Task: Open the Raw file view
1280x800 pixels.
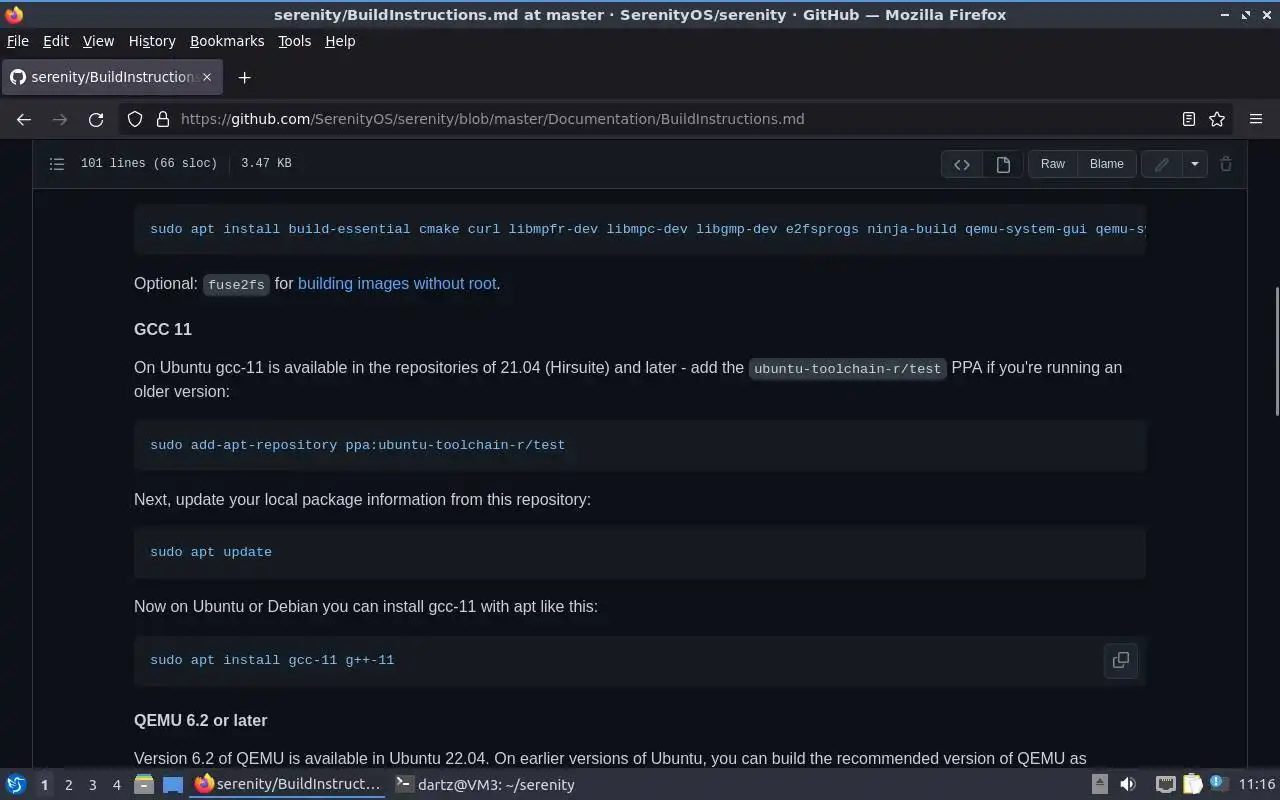Action: tap(1053, 164)
